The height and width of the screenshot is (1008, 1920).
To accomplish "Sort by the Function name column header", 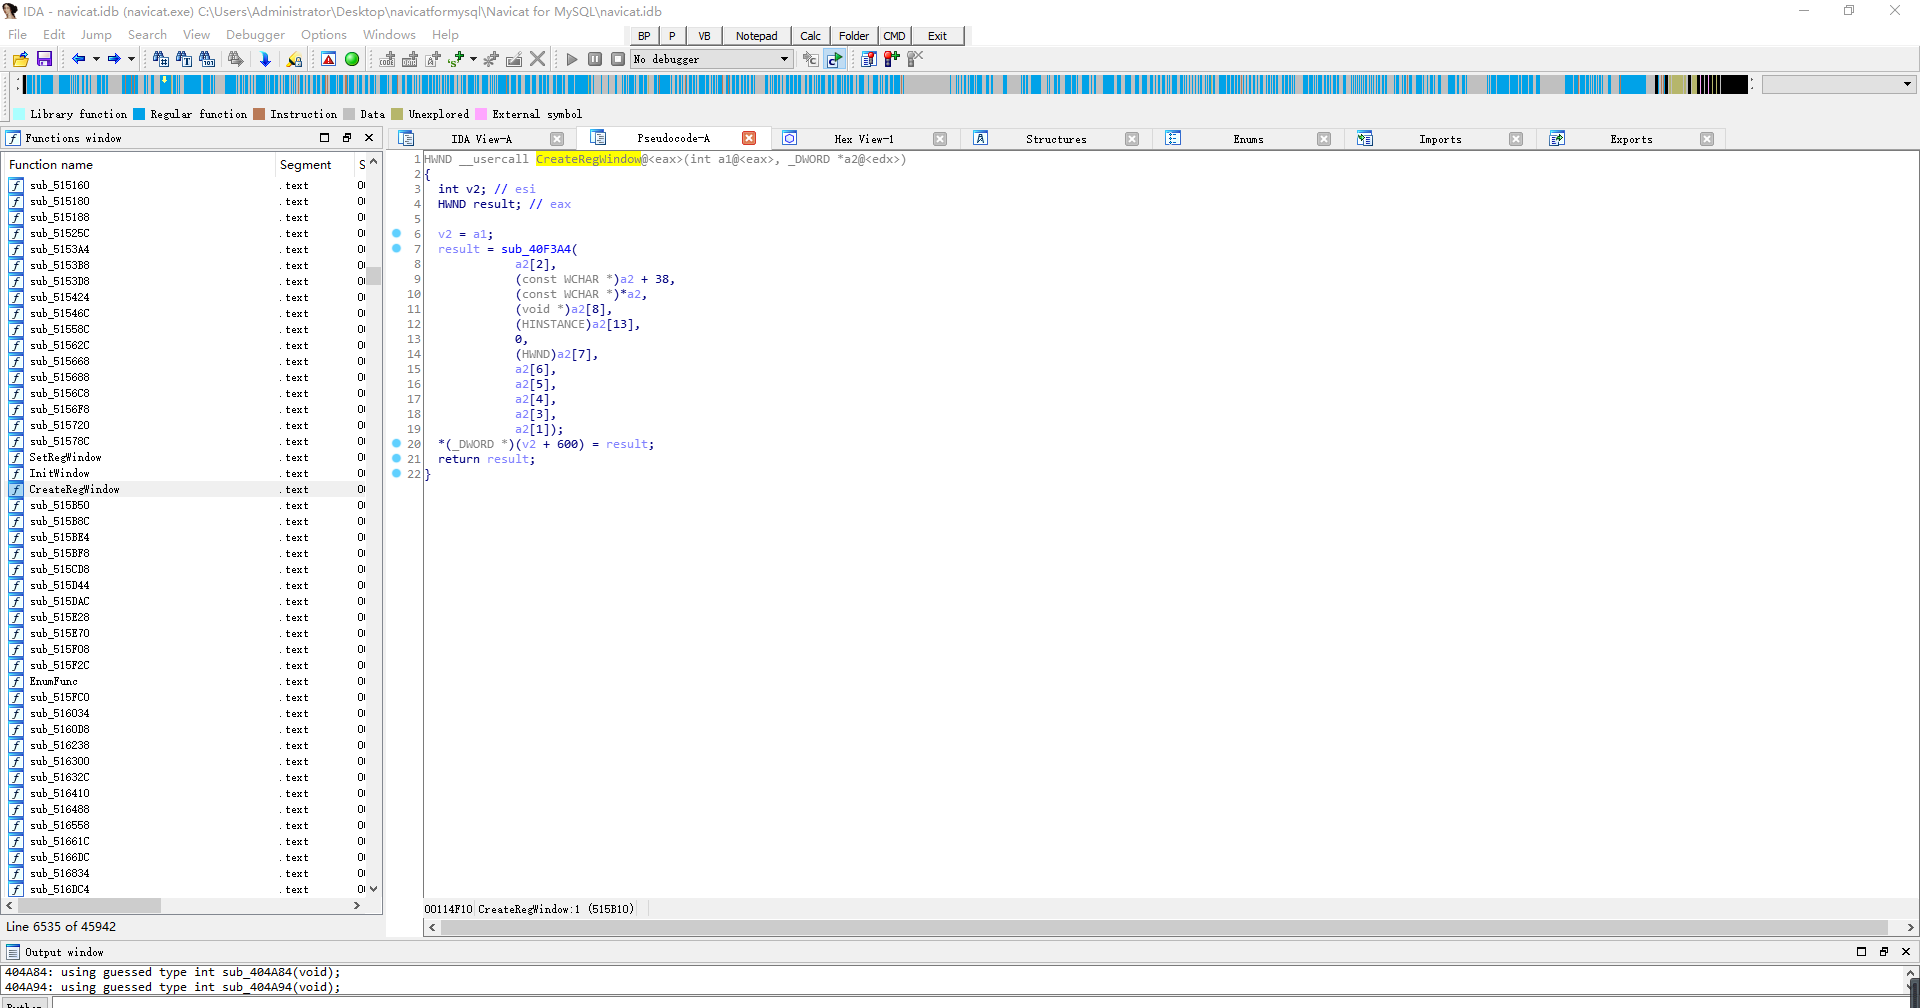I will click(139, 165).
